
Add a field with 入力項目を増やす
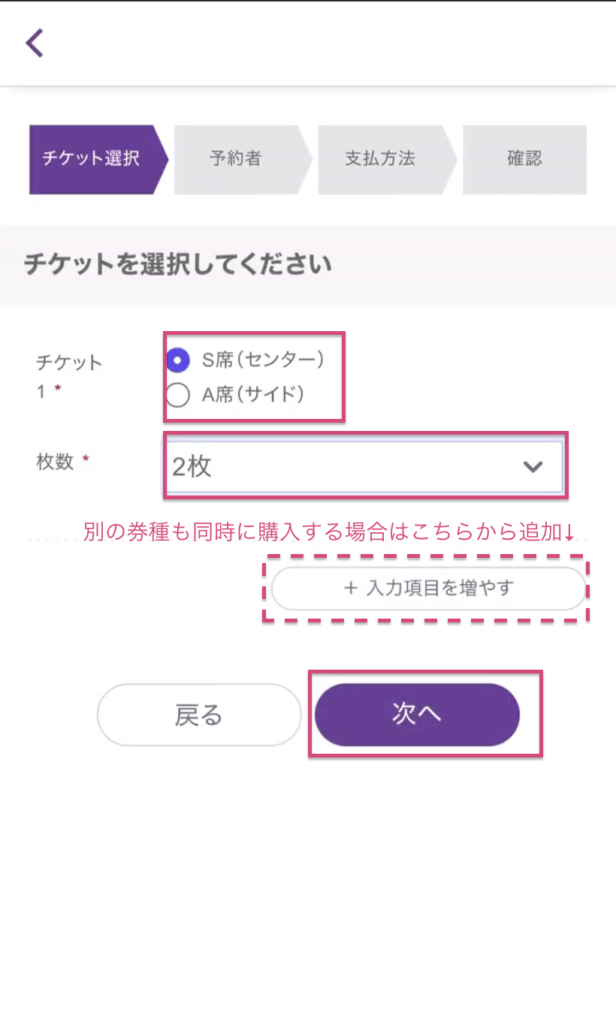428,589
